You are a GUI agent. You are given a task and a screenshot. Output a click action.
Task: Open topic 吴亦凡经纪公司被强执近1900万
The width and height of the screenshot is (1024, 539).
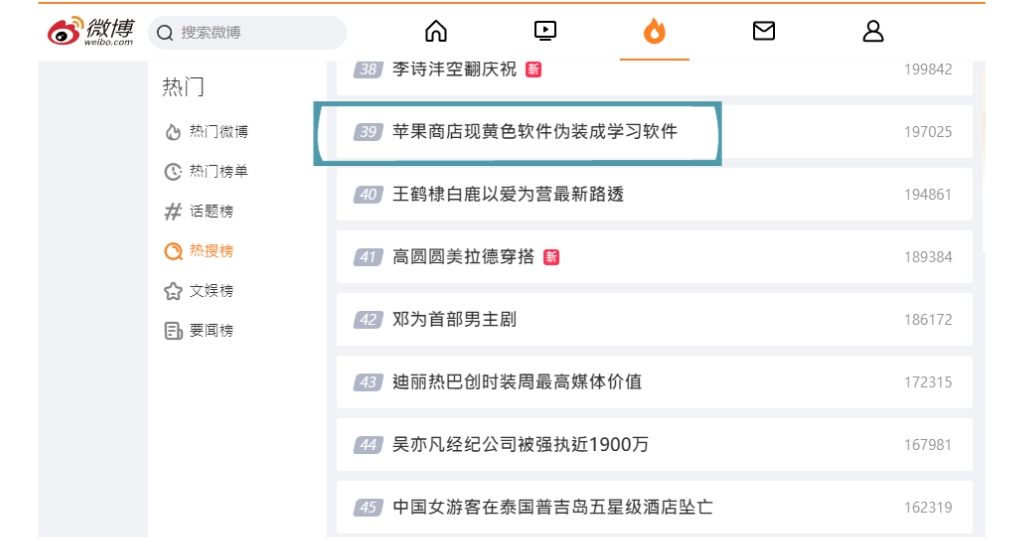click(520, 445)
